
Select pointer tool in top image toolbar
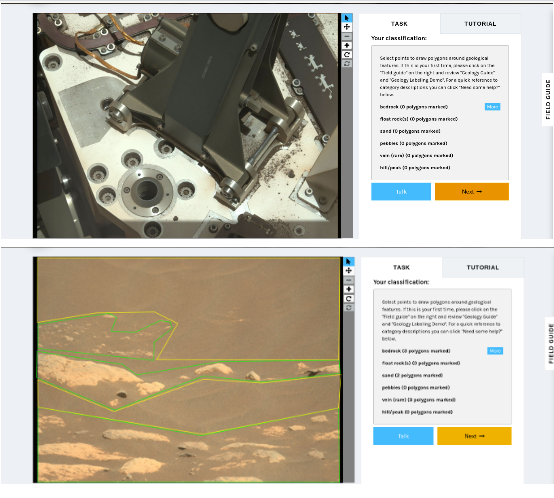pyautogui.click(x=347, y=18)
